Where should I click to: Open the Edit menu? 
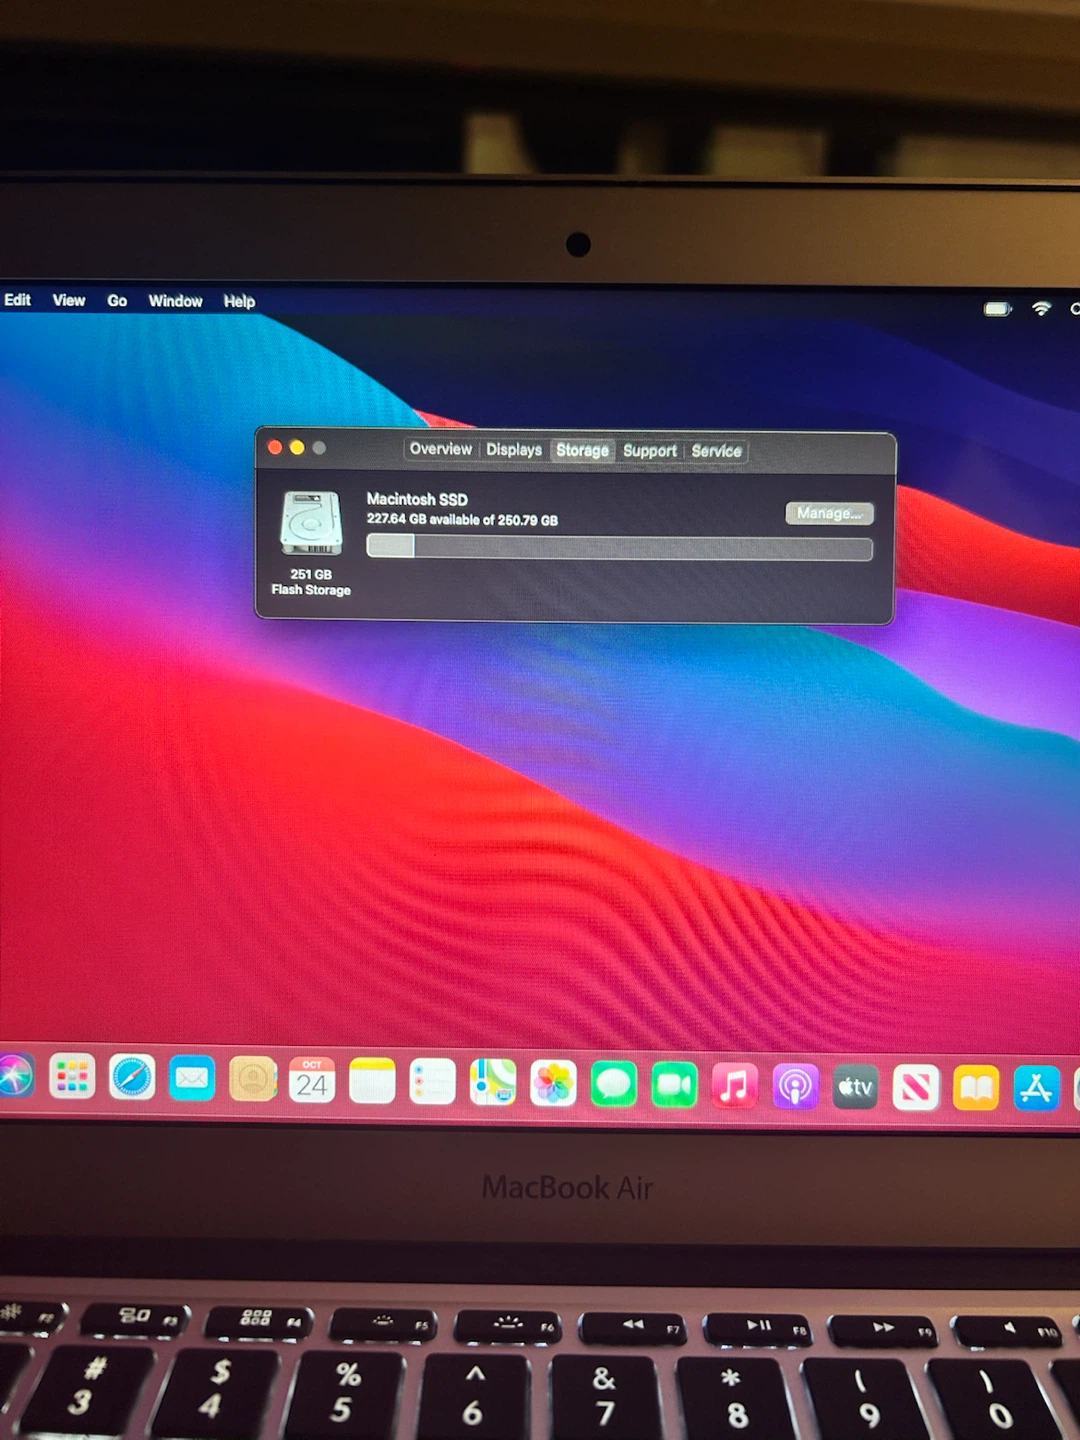17,300
